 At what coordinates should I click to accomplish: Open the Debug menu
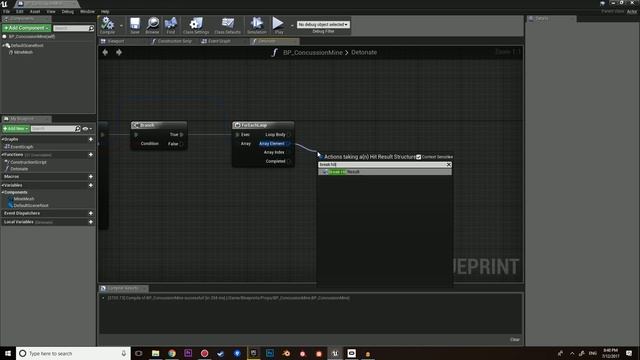coord(68,11)
